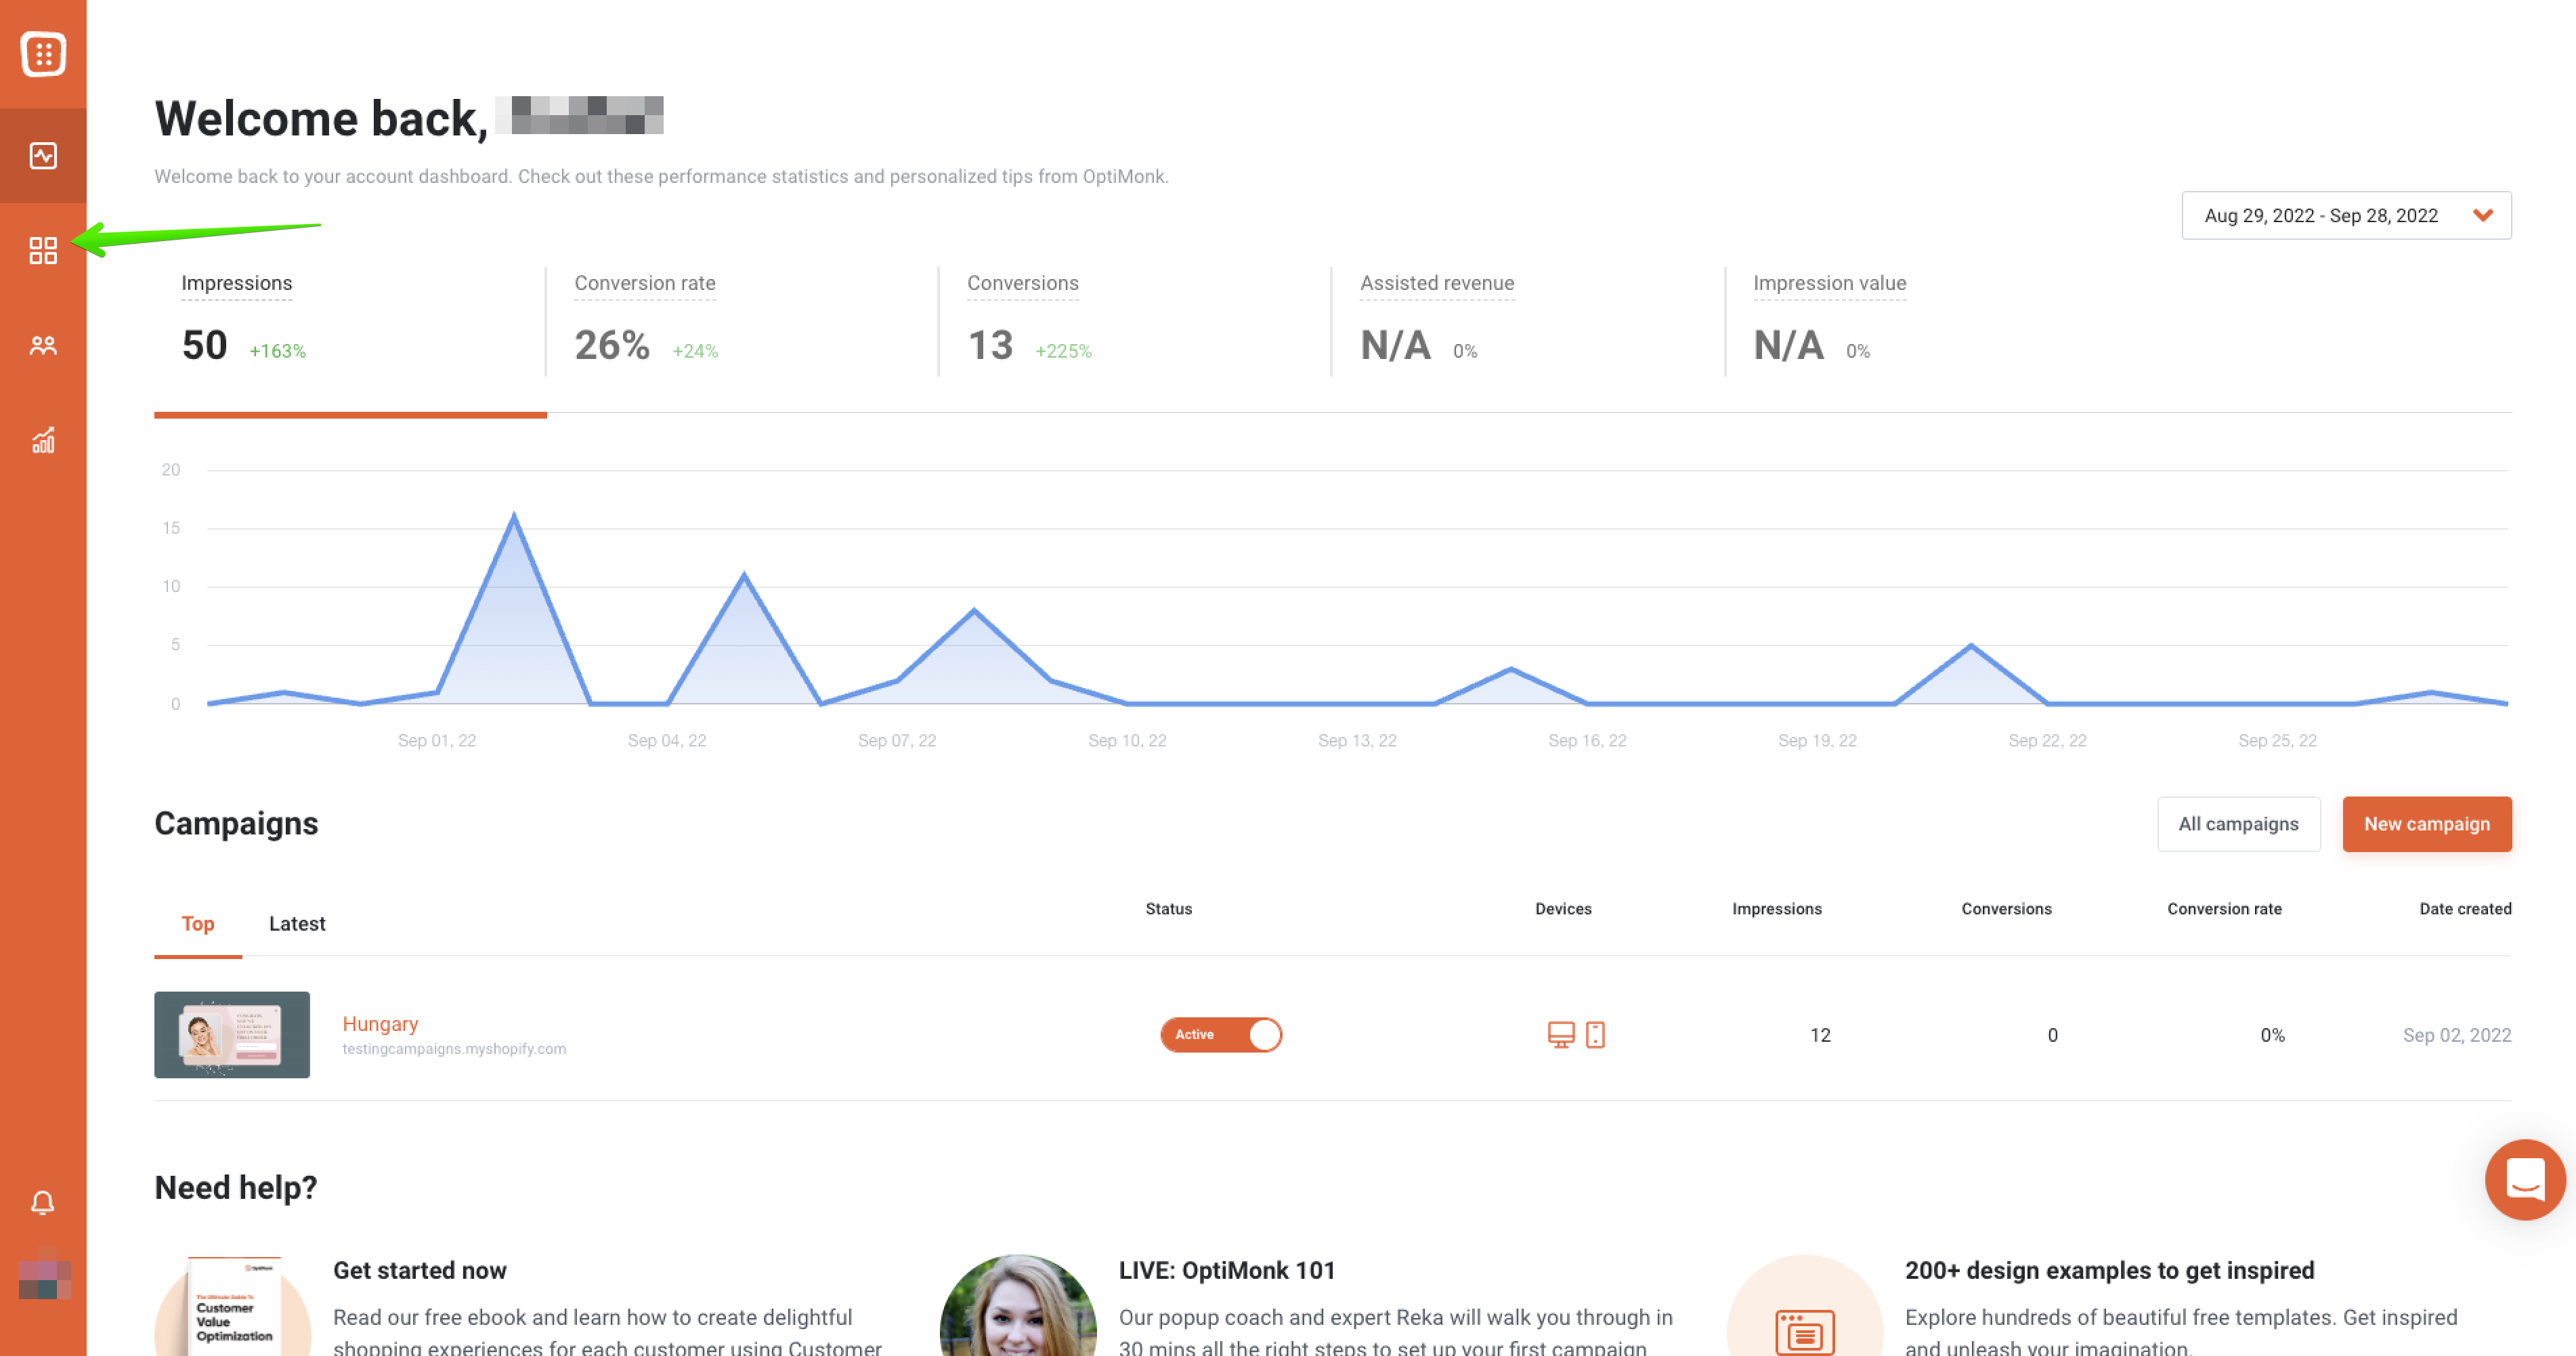Switch to the Latest campaigns tab
This screenshot has width=2576, height=1356.
297,923
